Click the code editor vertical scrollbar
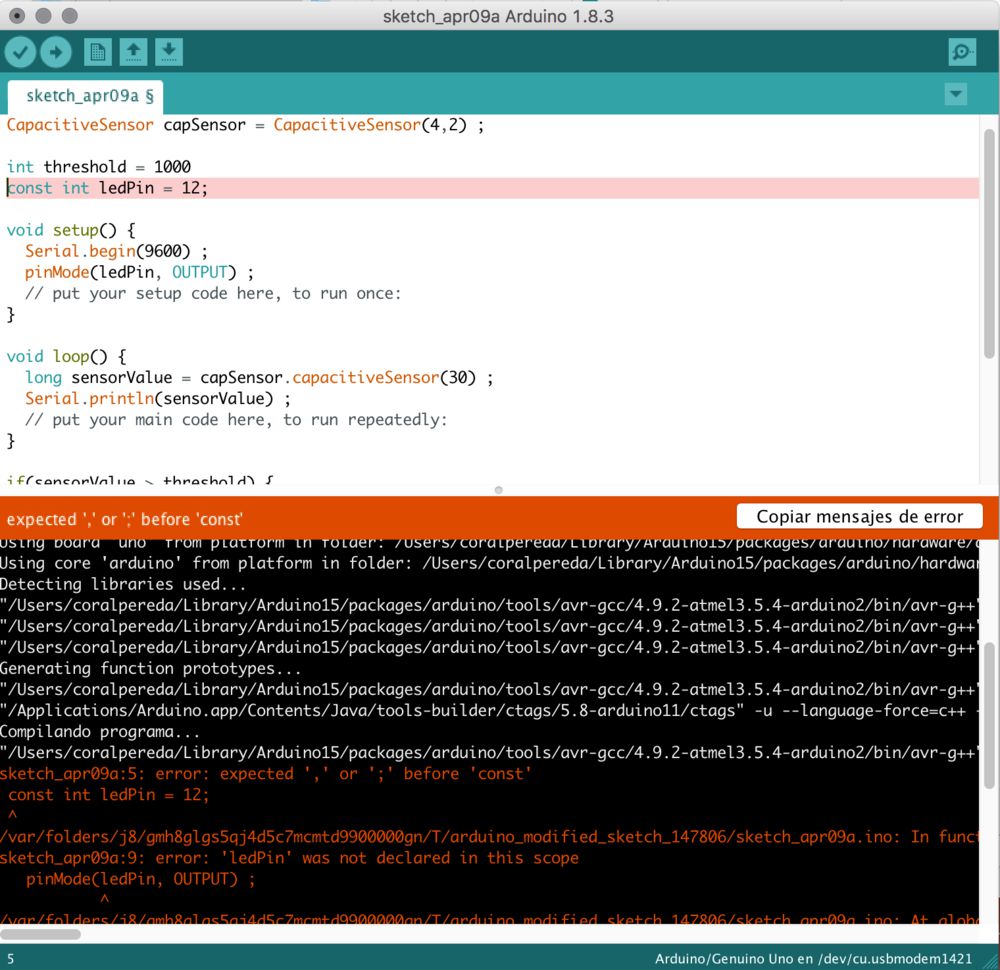The width and height of the screenshot is (1000, 970). tap(989, 244)
